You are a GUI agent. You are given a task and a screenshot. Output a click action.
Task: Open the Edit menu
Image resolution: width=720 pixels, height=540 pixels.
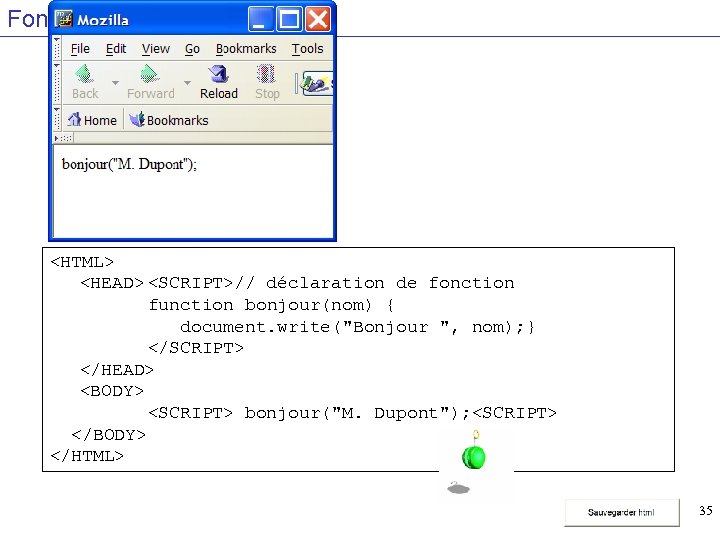116,48
